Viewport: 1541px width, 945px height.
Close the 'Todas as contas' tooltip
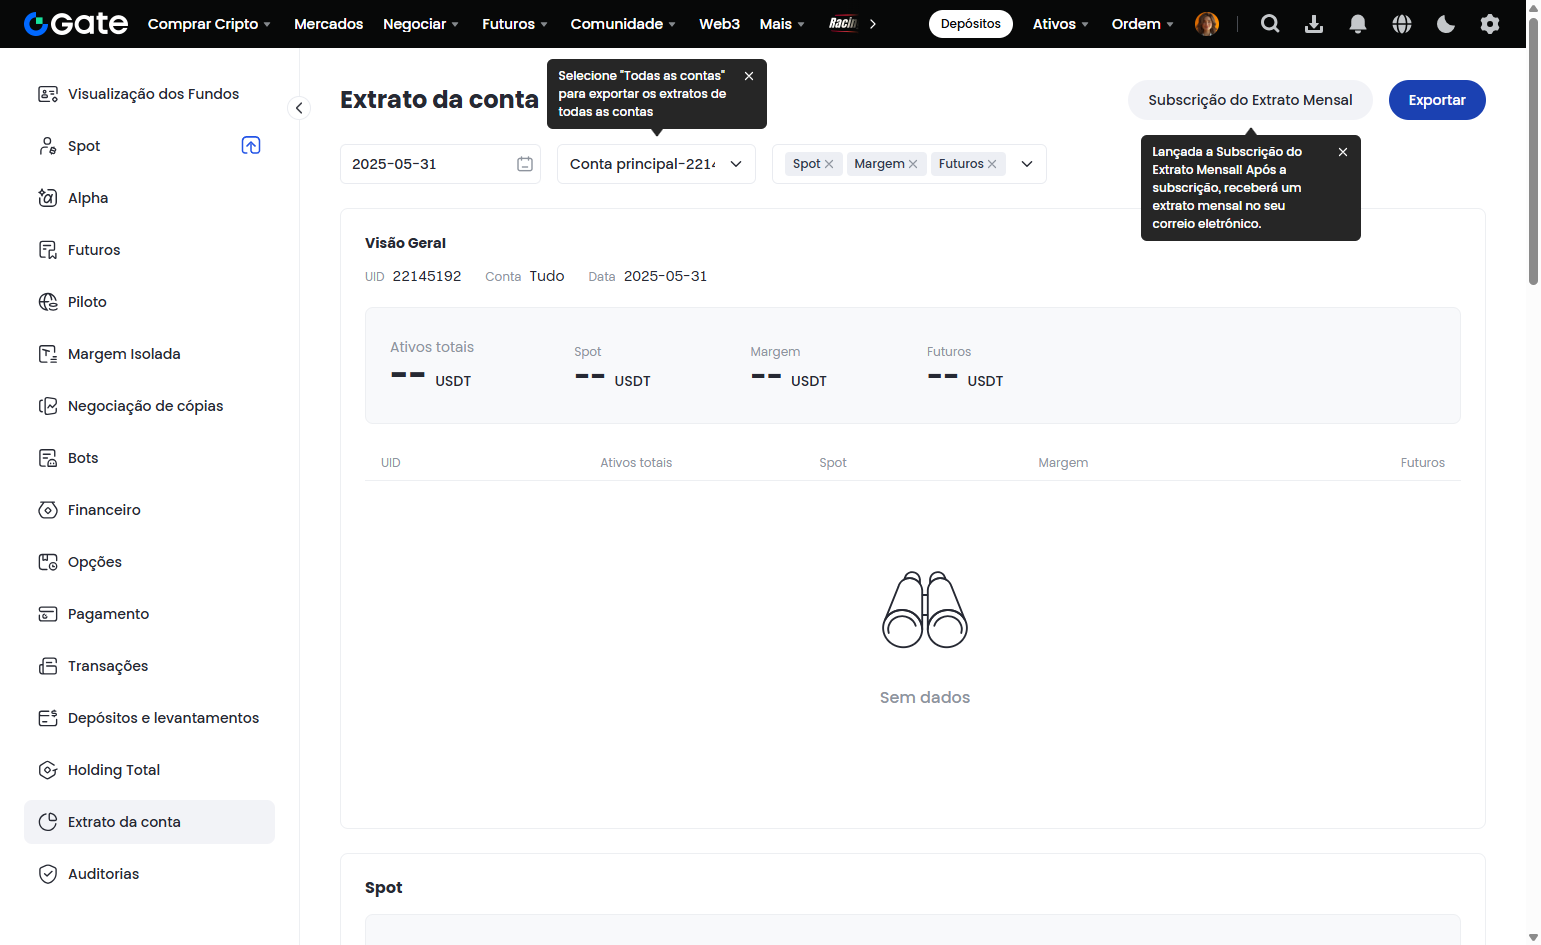(x=749, y=76)
